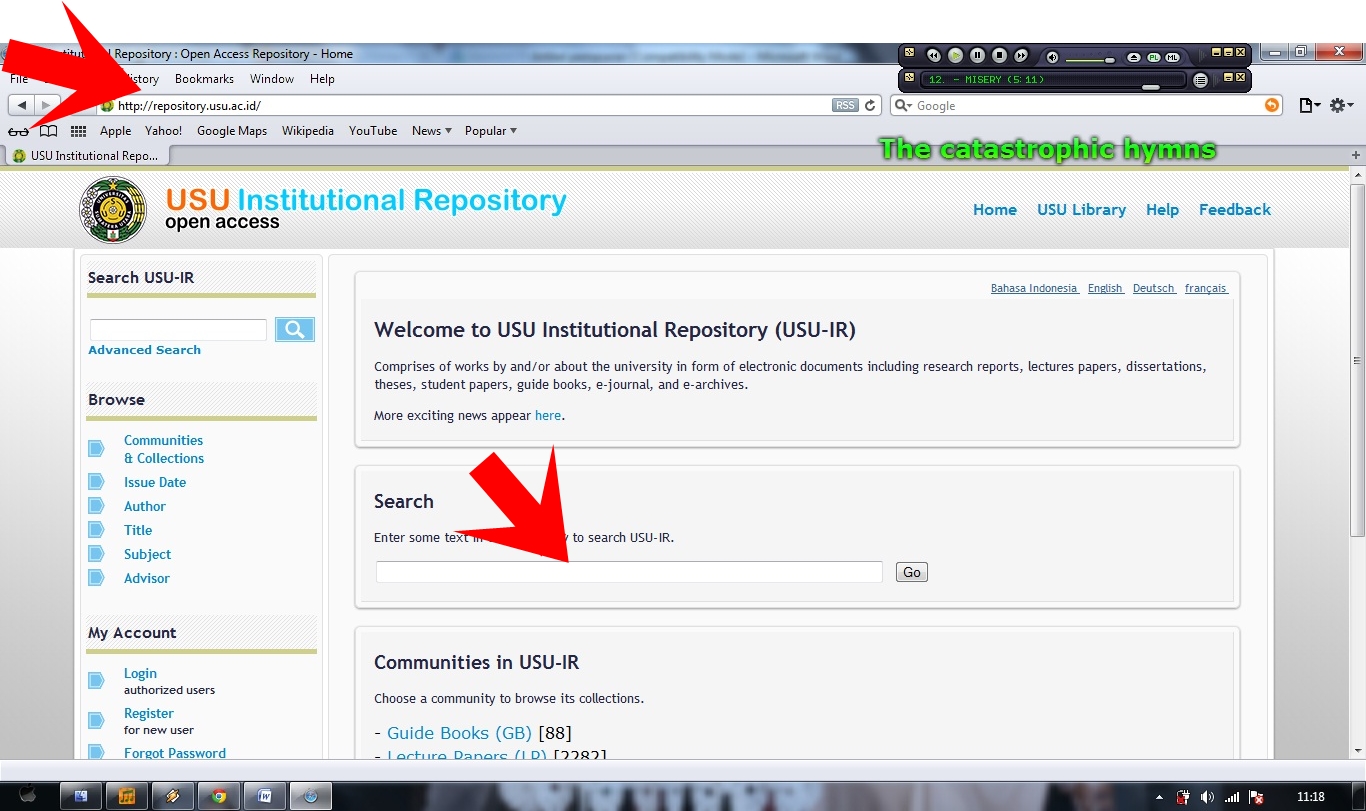
Task: Open Yahoo! bookmark
Action: click(x=163, y=131)
